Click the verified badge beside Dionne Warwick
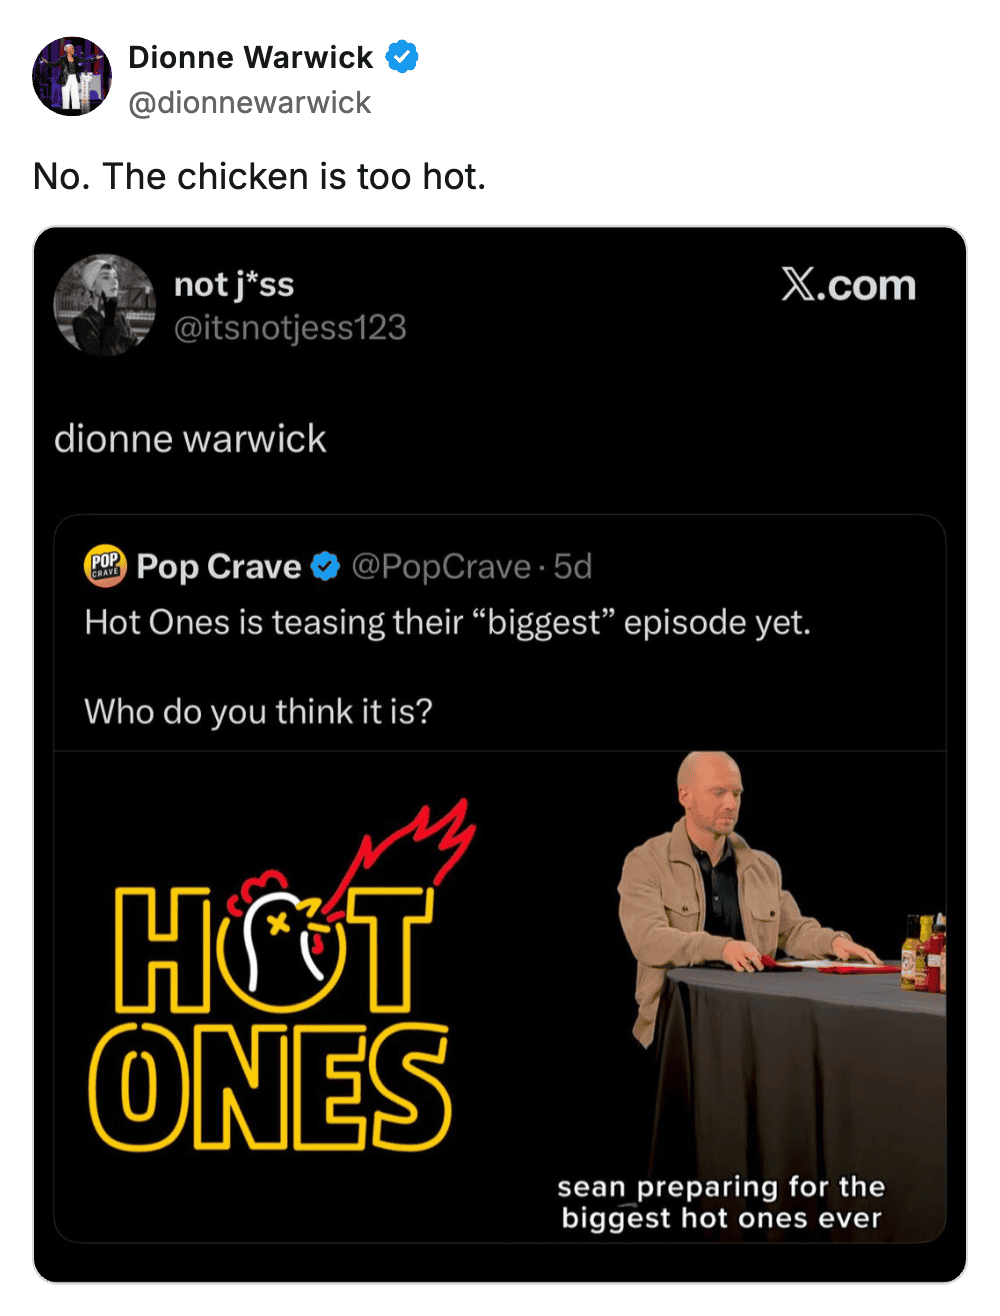 402,57
